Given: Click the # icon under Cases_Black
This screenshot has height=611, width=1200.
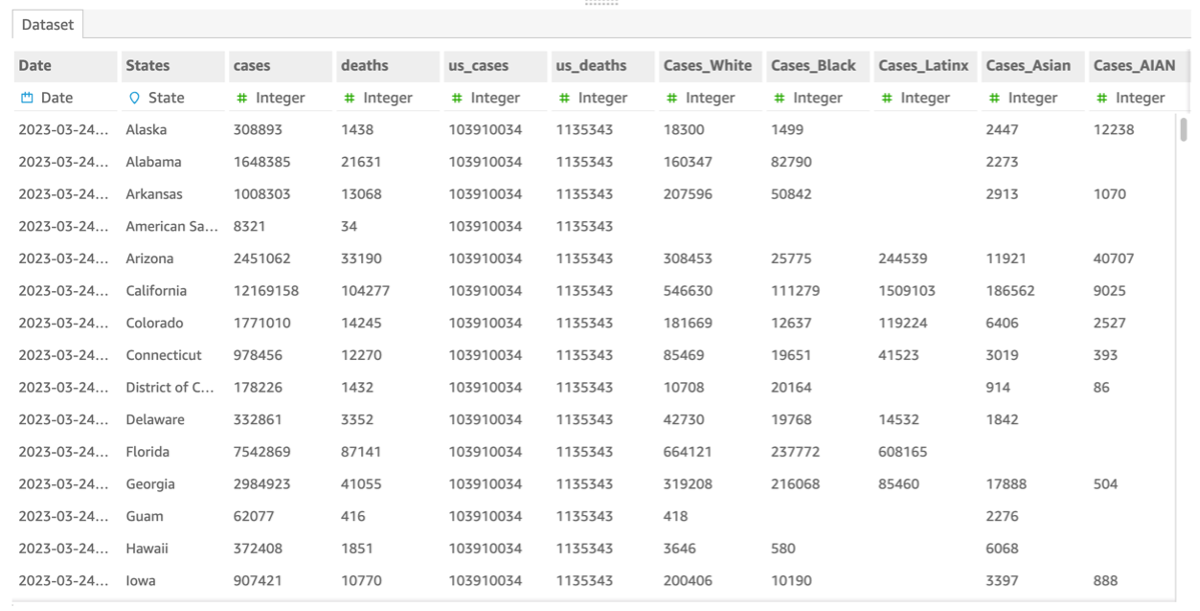Looking at the screenshot, I should 778,97.
